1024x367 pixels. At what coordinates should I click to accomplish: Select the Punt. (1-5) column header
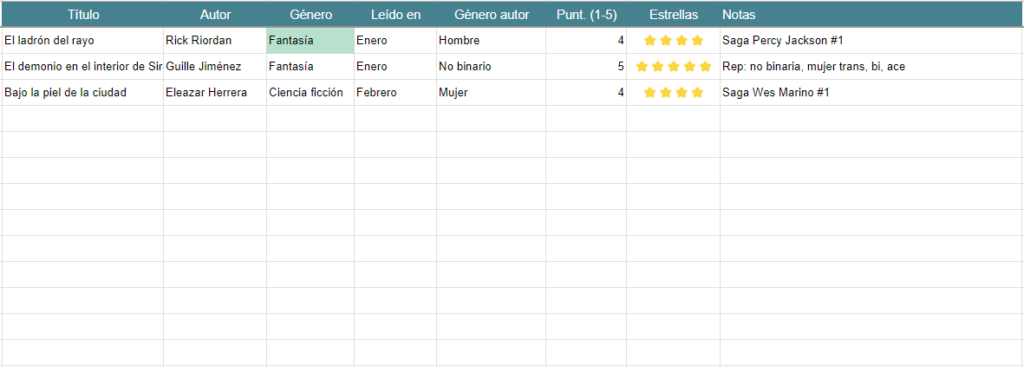coord(586,14)
